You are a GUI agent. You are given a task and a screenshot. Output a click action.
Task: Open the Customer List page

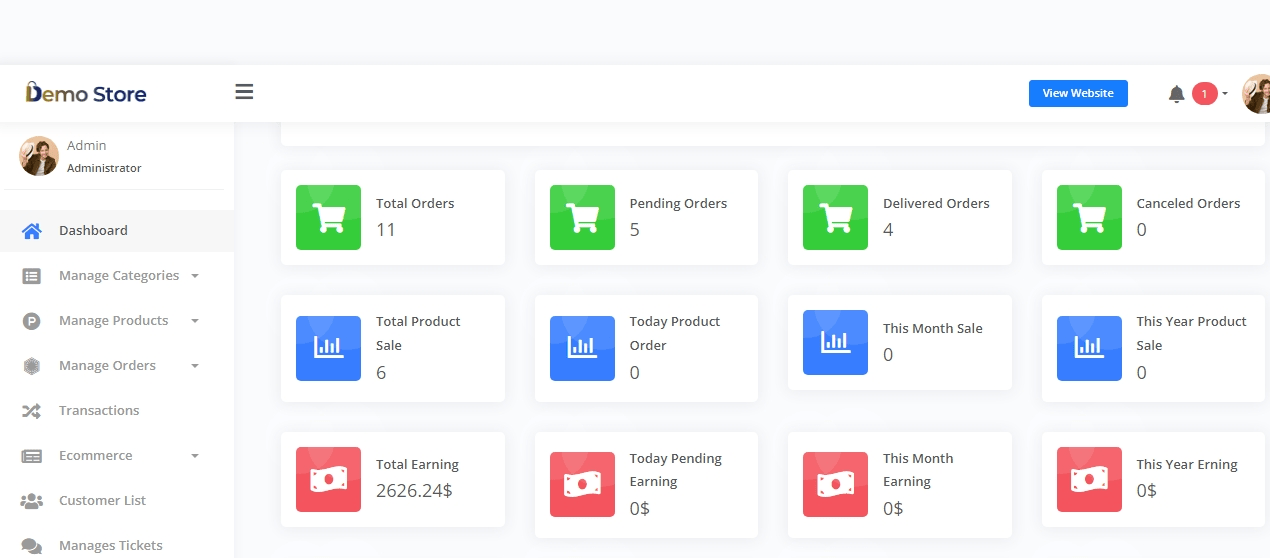[x=102, y=501]
